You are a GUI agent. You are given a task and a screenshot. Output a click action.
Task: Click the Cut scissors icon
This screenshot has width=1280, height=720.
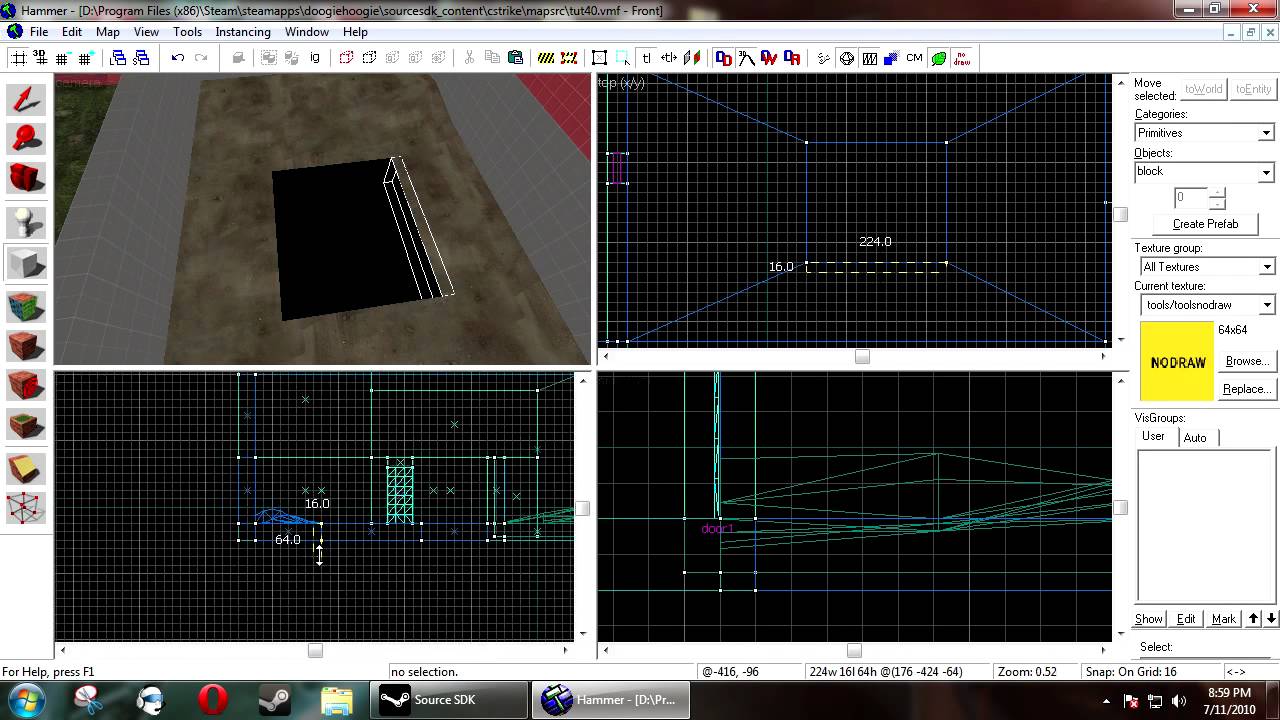coord(469,58)
